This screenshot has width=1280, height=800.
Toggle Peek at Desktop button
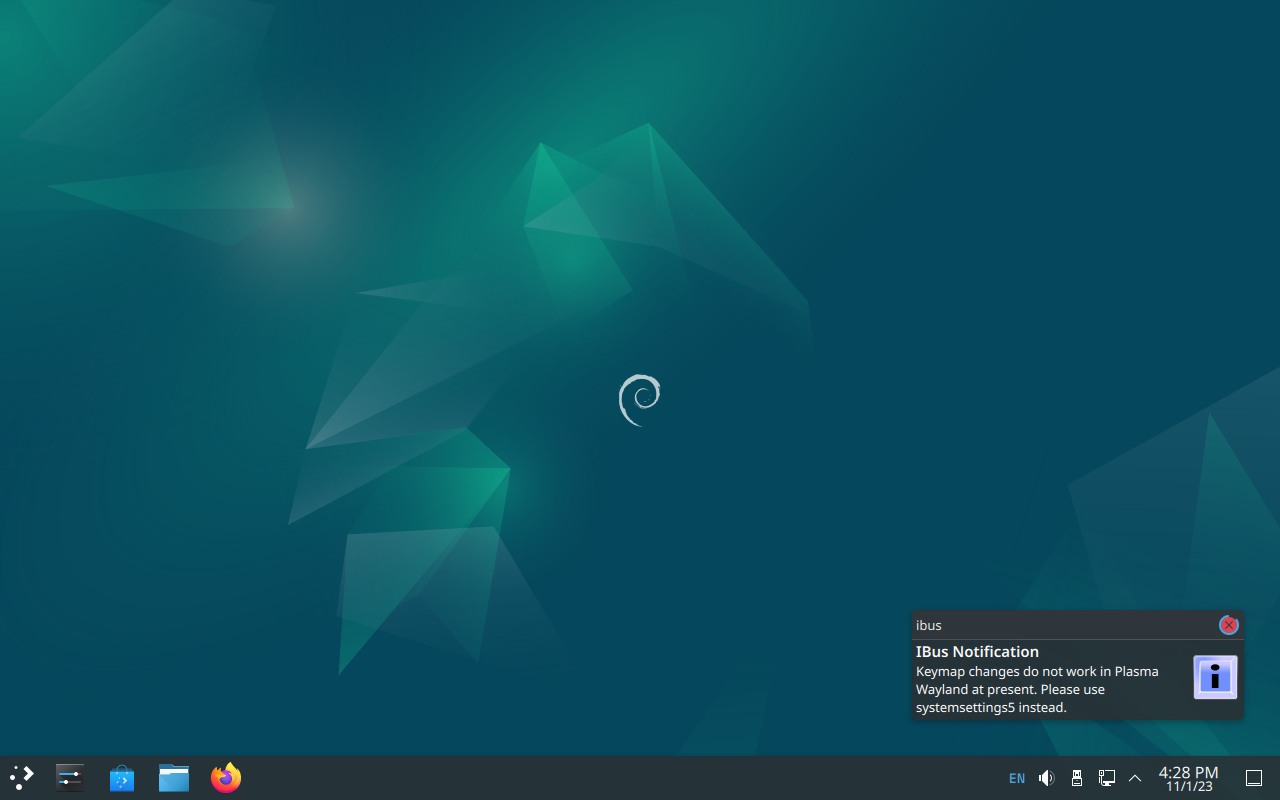(1254, 778)
